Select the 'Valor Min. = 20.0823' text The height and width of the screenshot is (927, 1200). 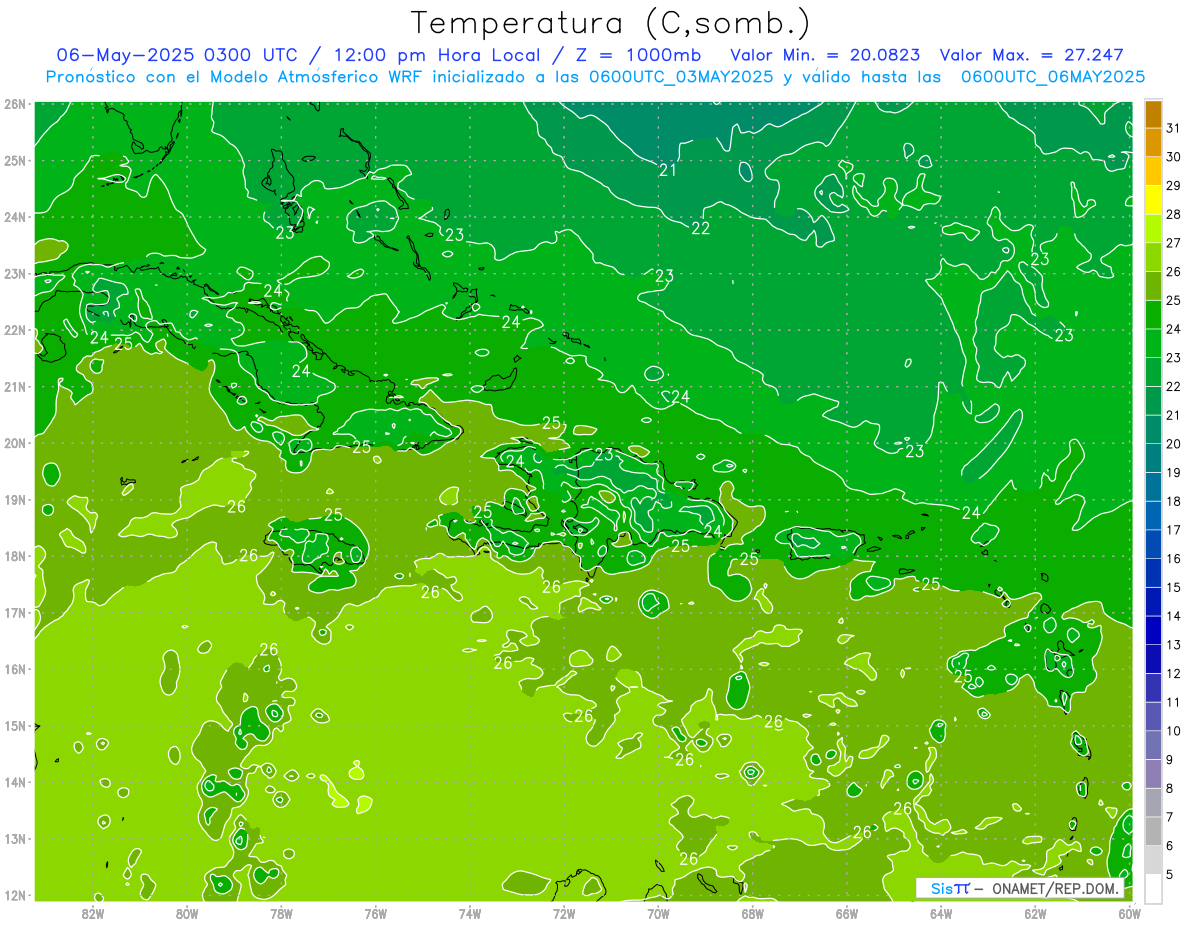[826, 55]
